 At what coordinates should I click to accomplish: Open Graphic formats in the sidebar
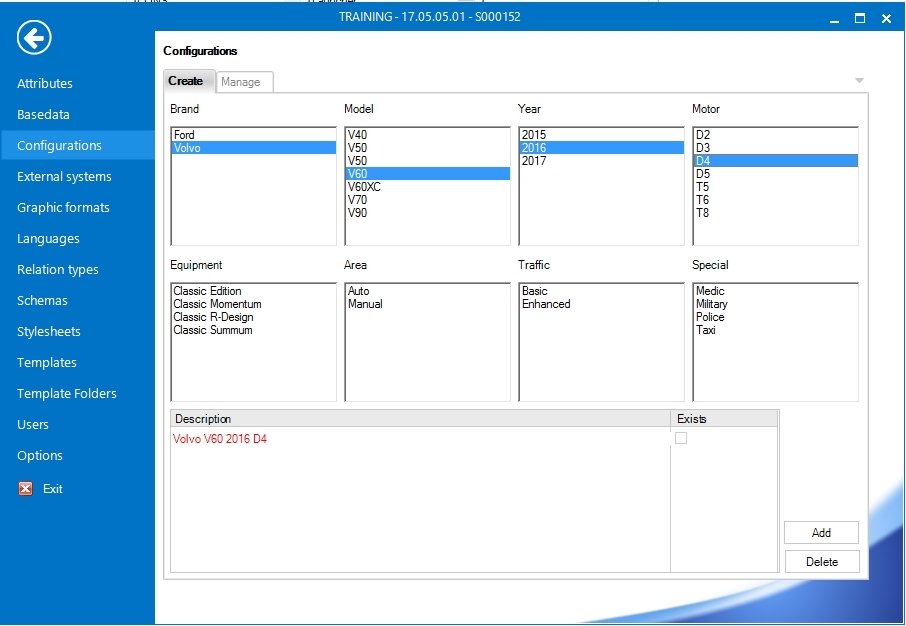(63, 208)
